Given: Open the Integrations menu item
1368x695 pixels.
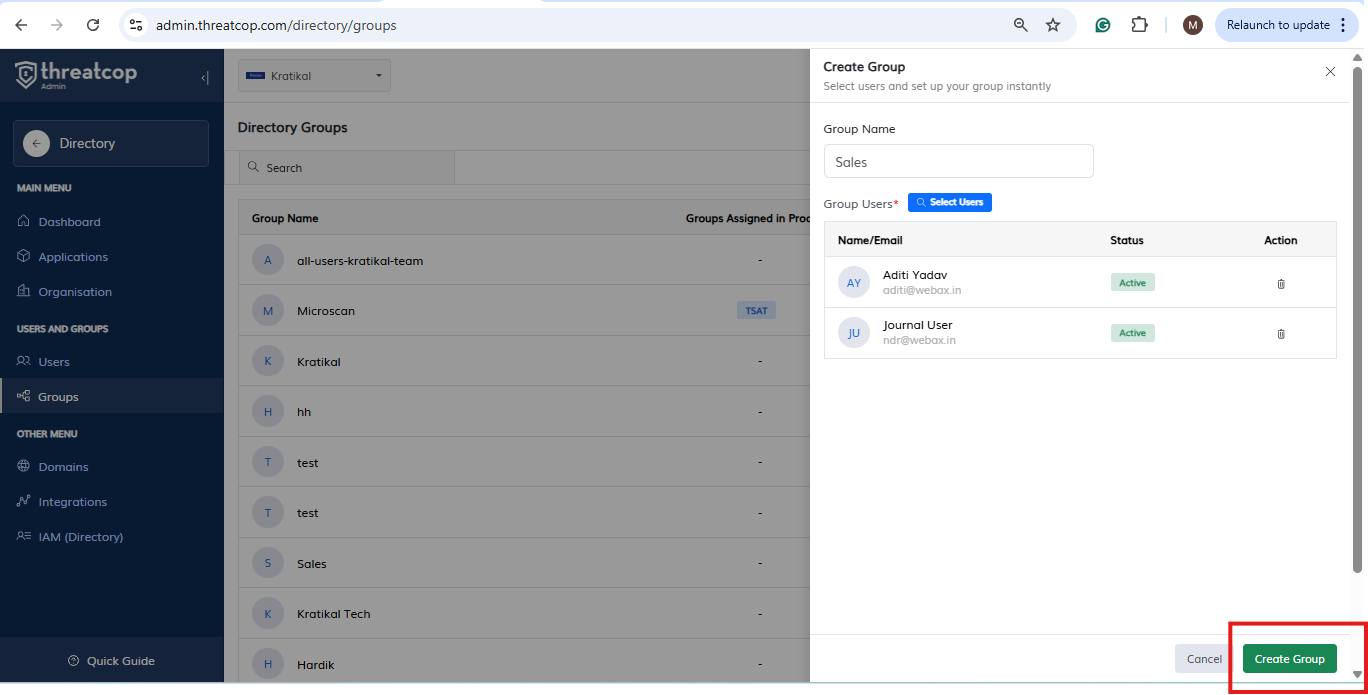Looking at the screenshot, I should tap(72, 502).
